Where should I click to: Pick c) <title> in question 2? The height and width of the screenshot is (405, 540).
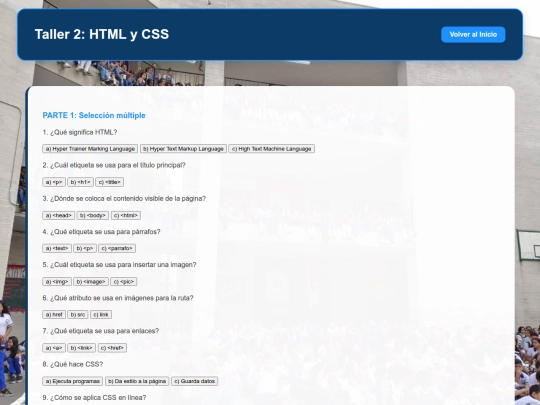click(110, 182)
